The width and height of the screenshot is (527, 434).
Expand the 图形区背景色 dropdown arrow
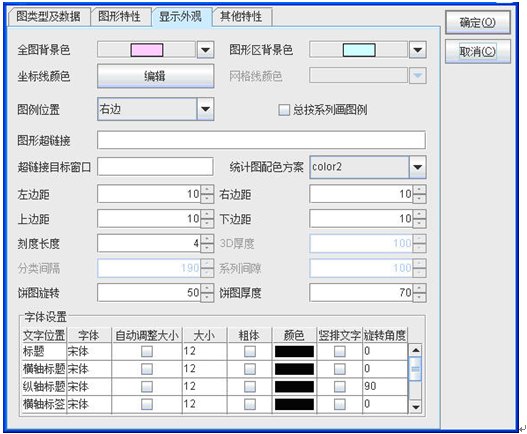tap(417, 50)
